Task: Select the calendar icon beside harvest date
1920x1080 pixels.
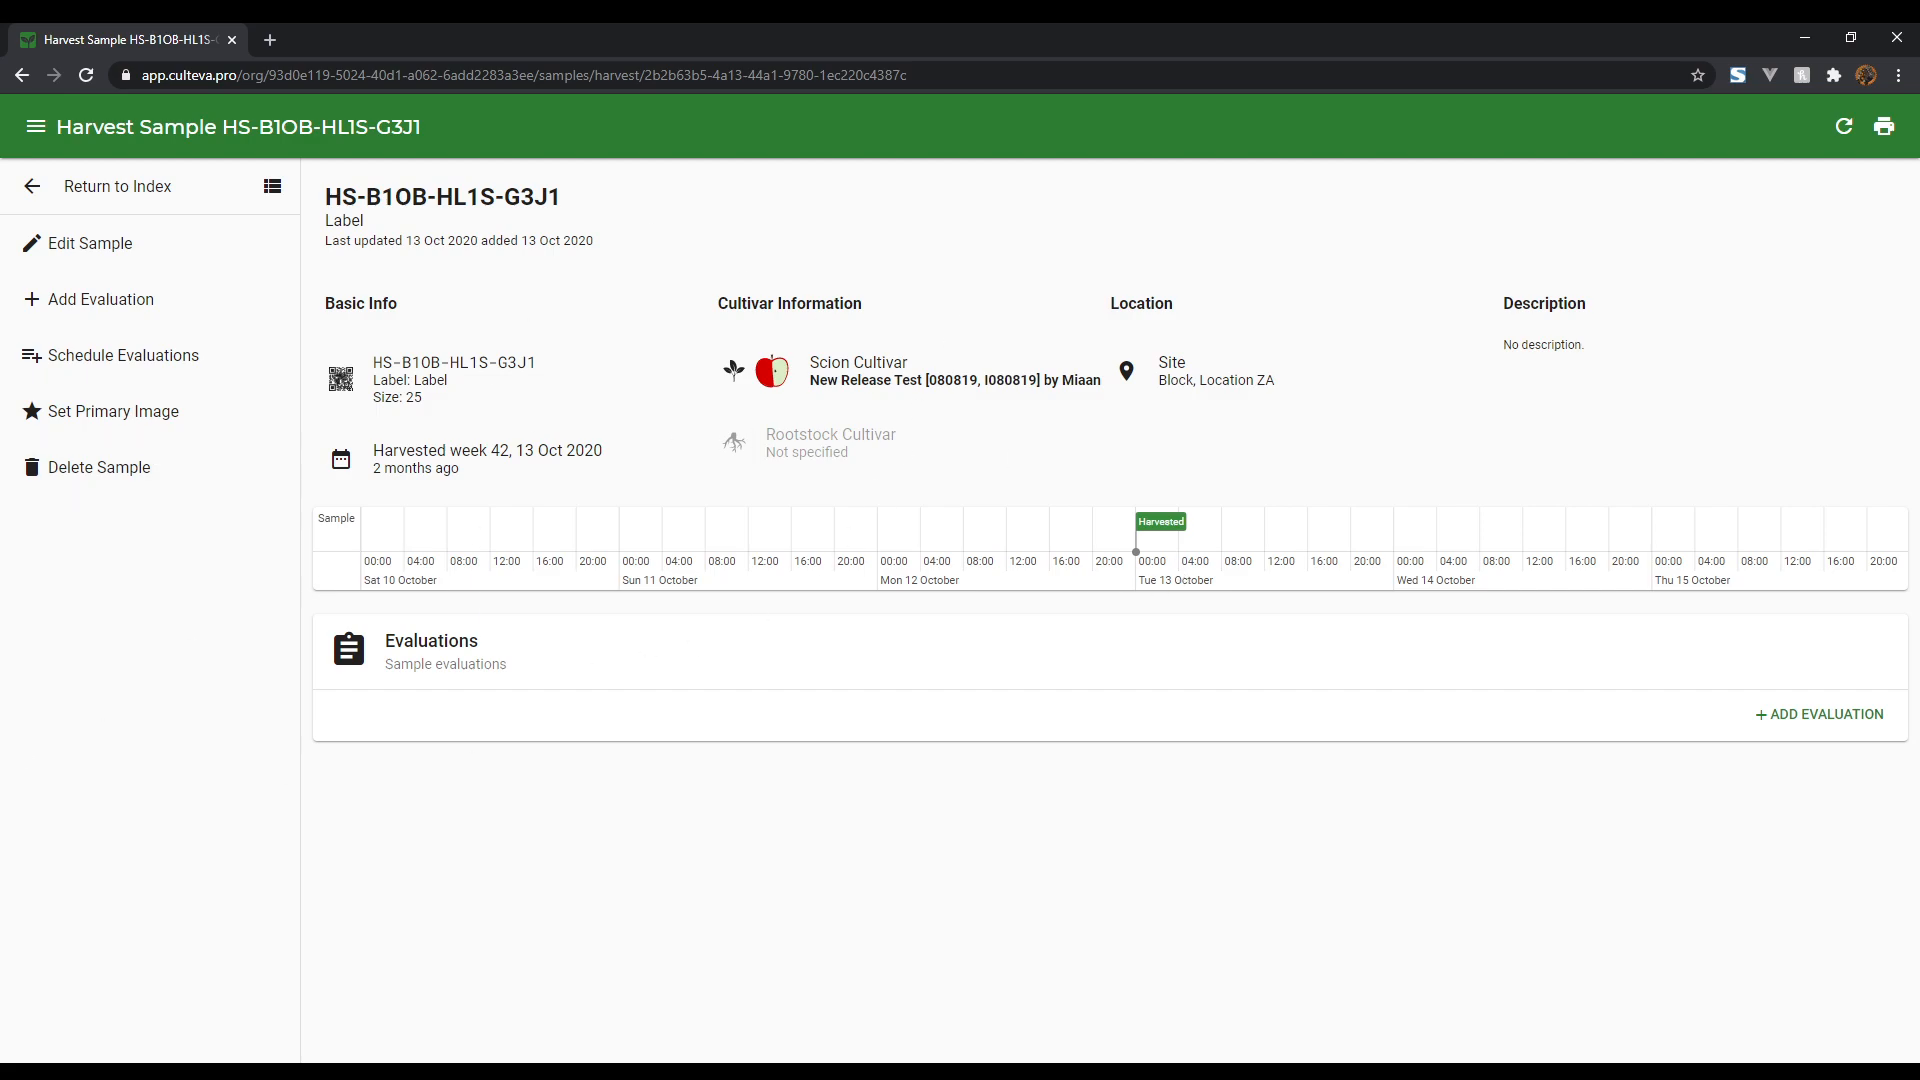Action: point(340,459)
